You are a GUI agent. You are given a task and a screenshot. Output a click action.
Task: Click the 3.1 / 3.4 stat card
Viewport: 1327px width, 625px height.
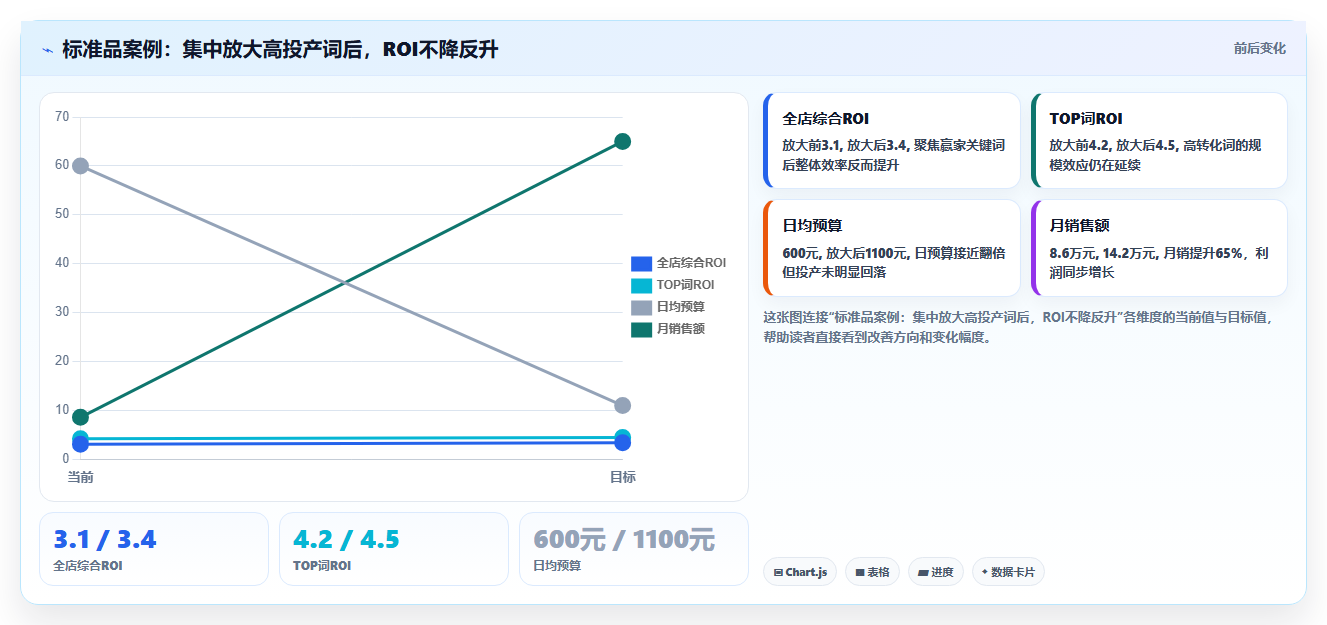click(154, 549)
